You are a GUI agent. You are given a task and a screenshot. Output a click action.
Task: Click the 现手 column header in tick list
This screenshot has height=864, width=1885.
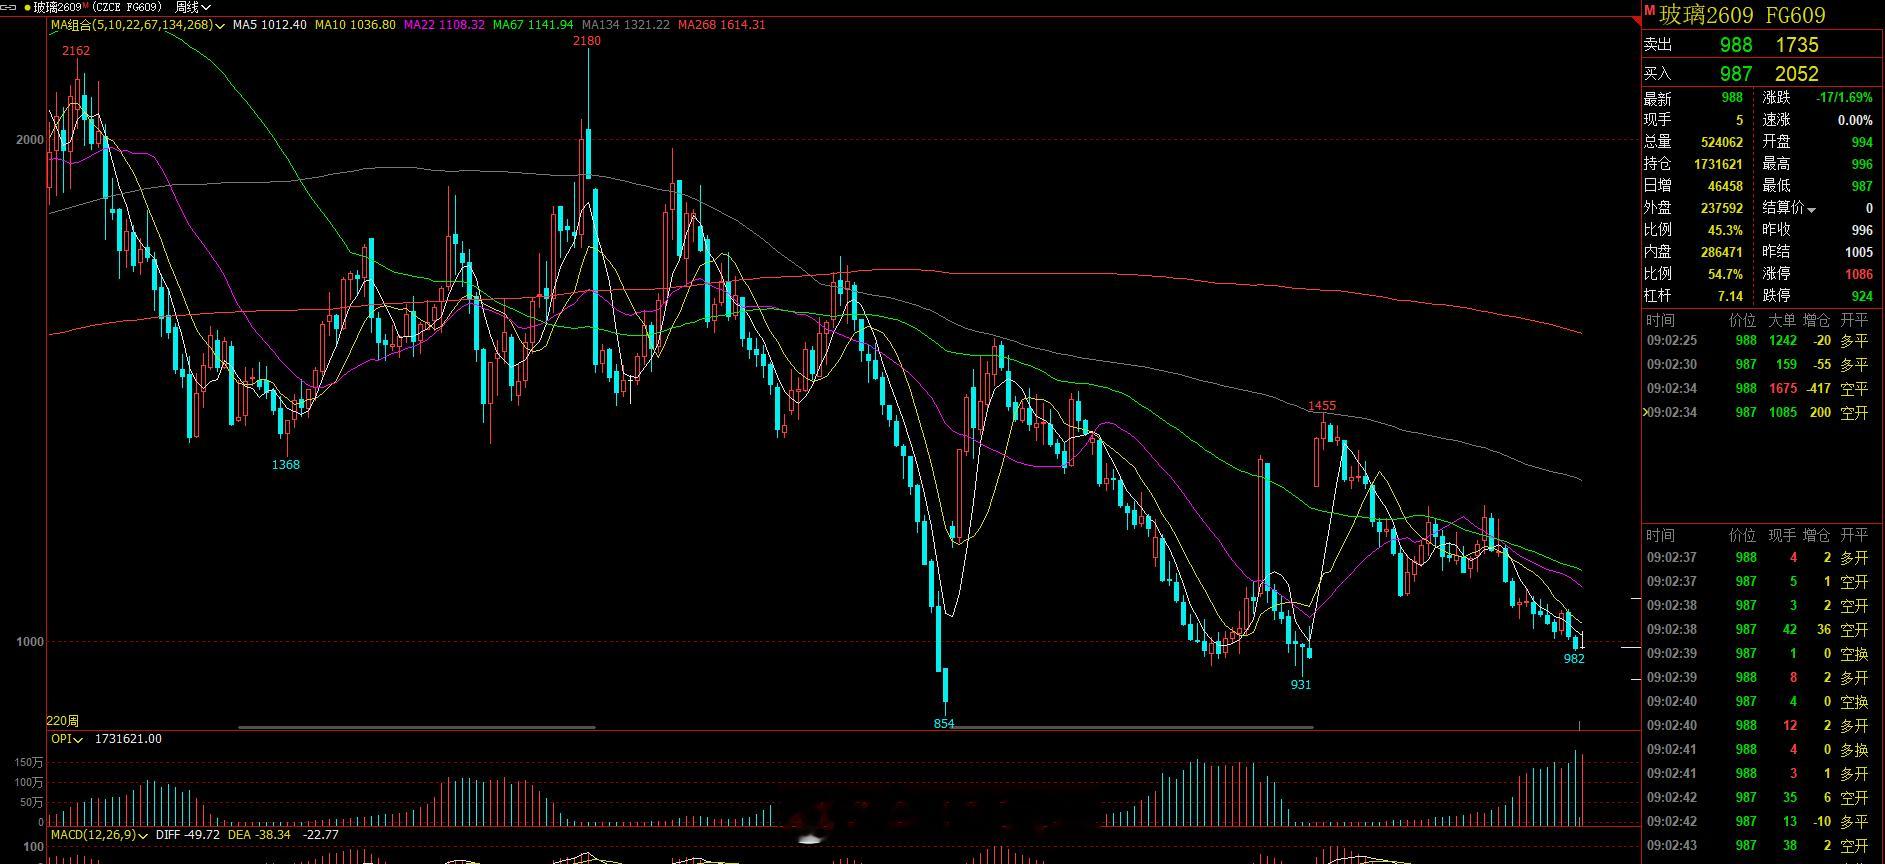pyautogui.click(x=1782, y=535)
